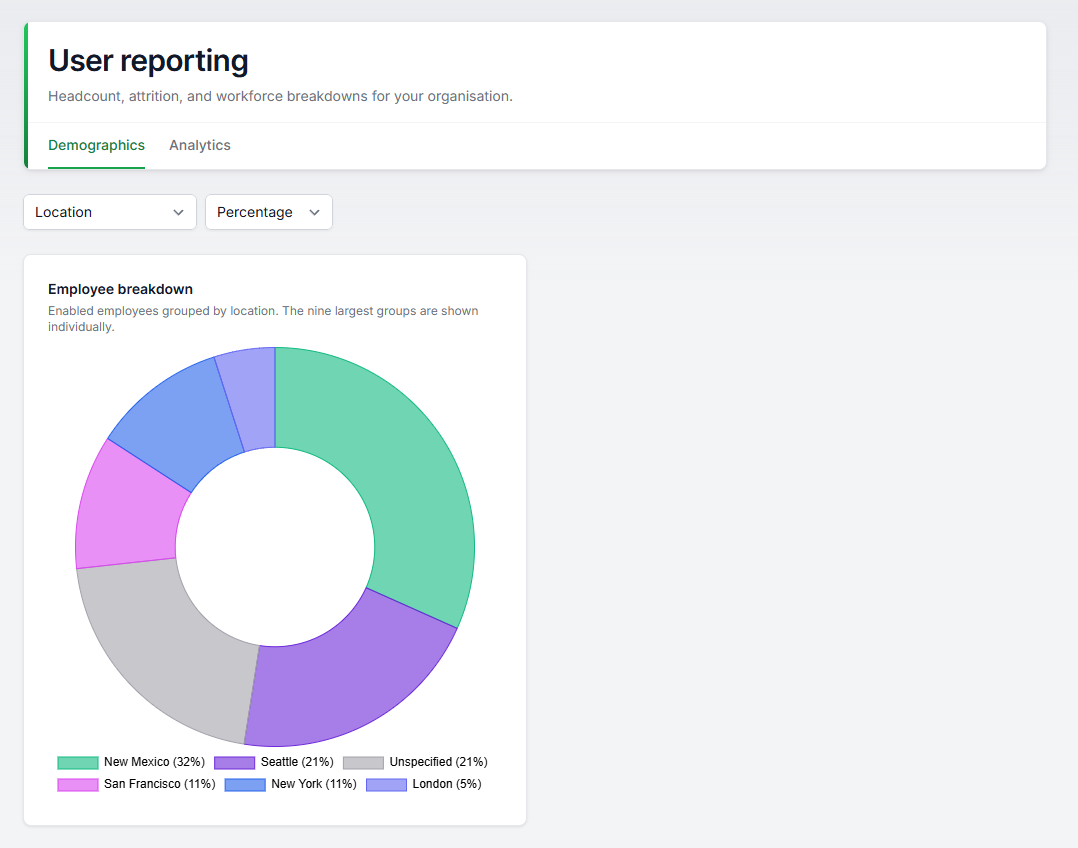The height and width of the screenshot is (848, 1078).
Task: Click the London (5%) legend label
Action: (x=447, y=784)
